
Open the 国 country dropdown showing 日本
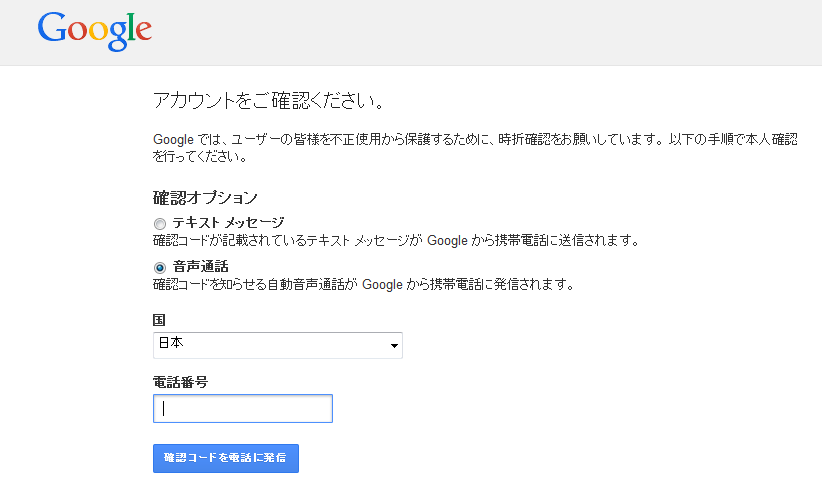(278, 345)
